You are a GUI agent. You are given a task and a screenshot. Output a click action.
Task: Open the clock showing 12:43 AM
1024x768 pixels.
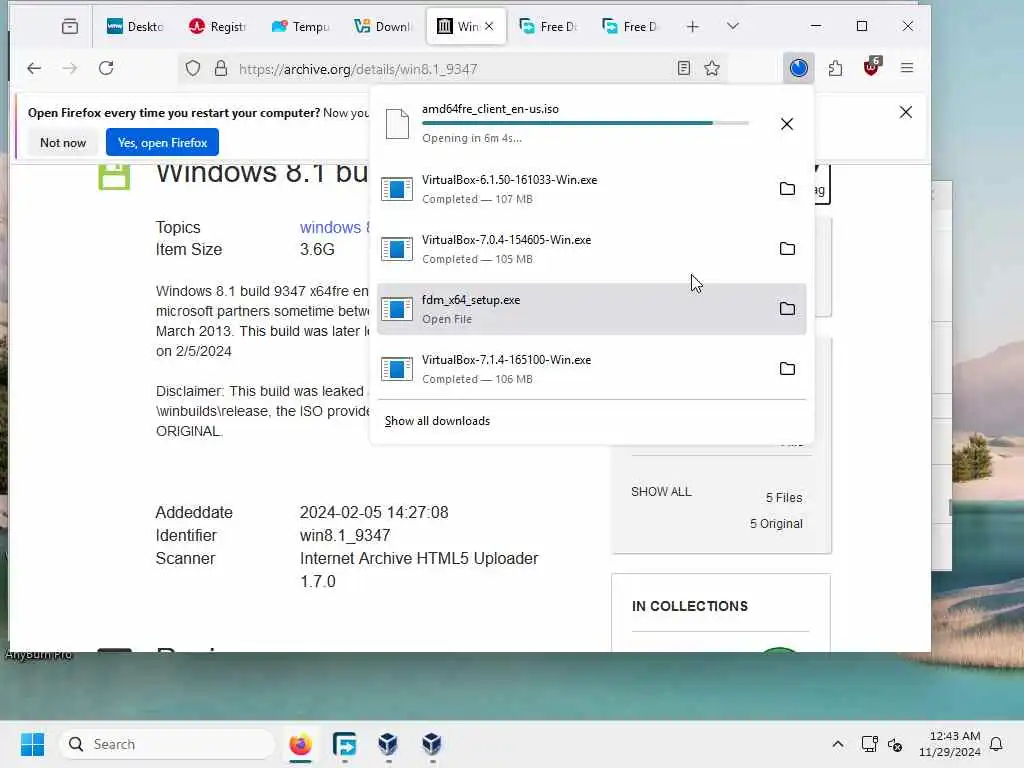pos(950,744)
